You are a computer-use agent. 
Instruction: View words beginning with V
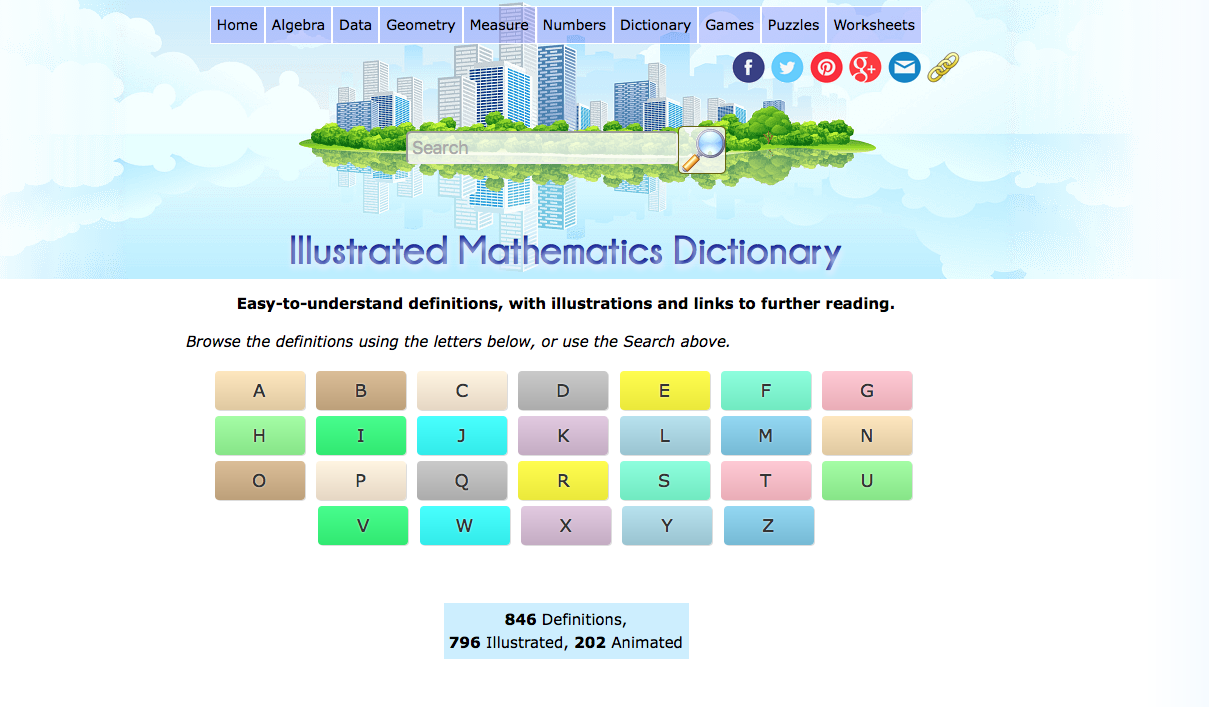pyautogui.click(x=362, y=525)
